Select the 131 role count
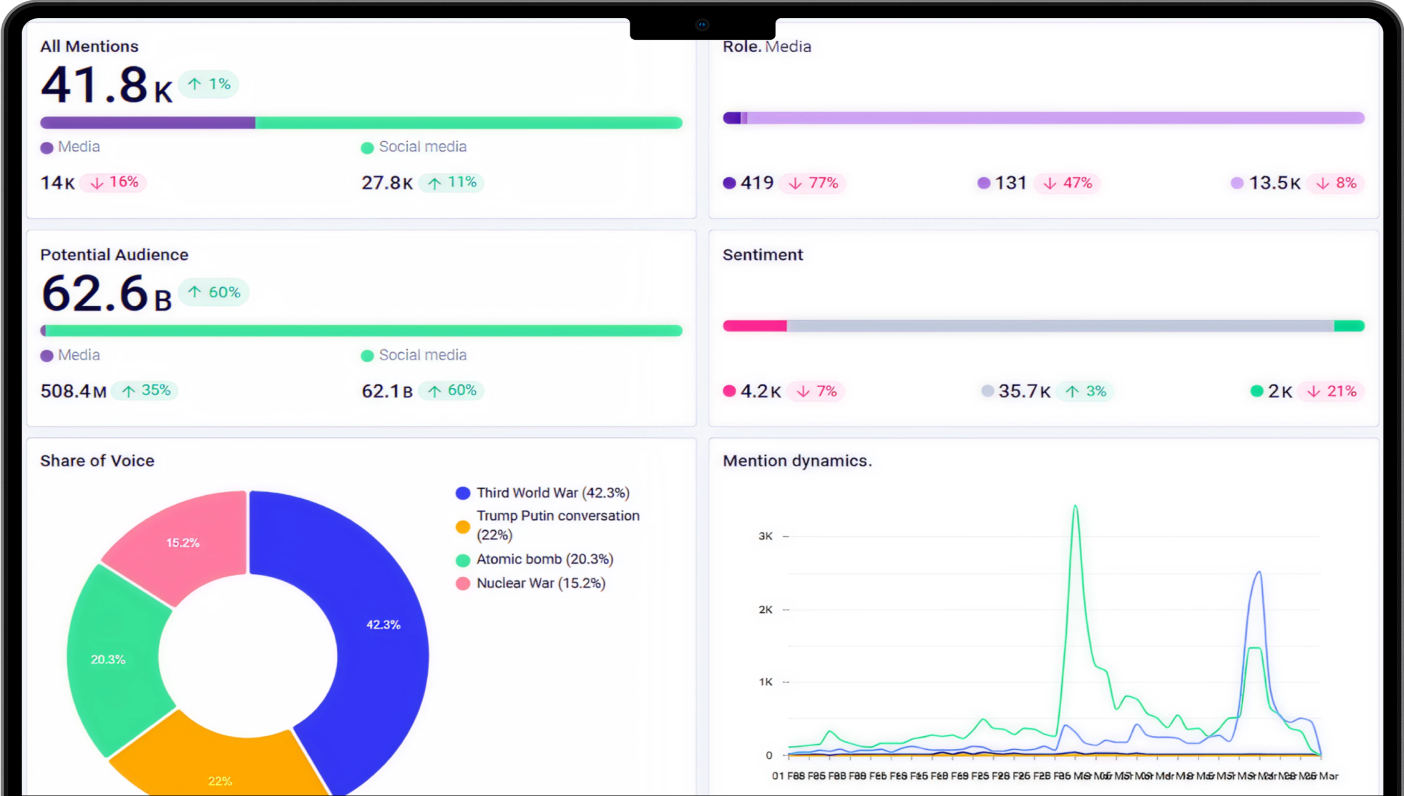1404x796 pixels. [1011, 183]
